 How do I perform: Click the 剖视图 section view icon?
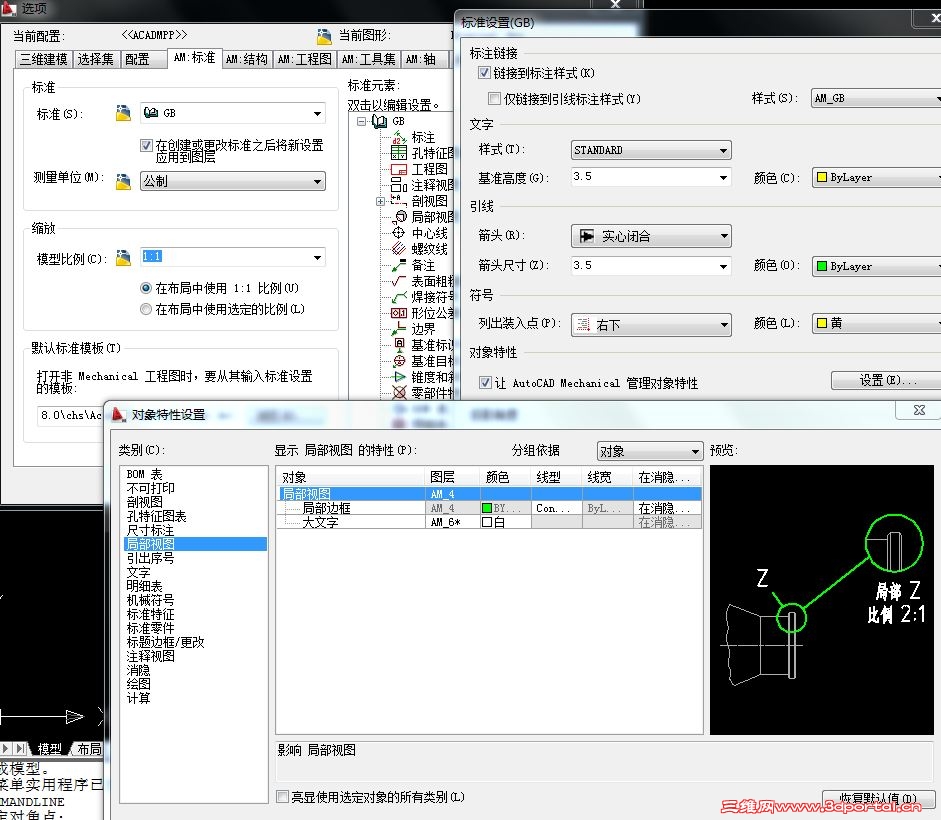pyautogui.click(x=399, y=201)
